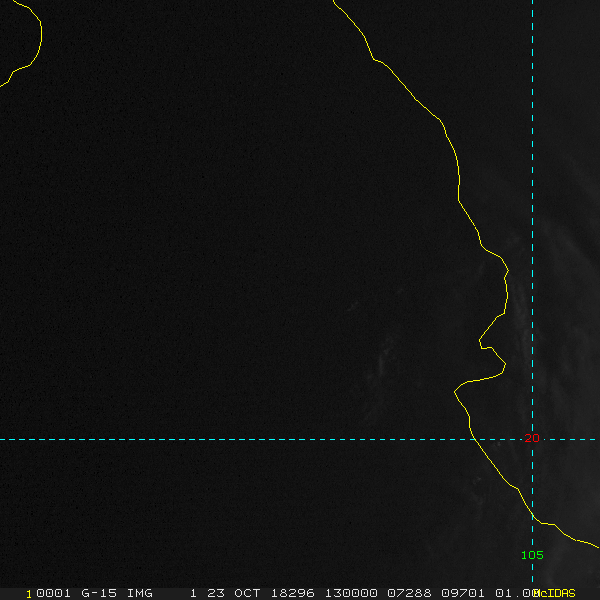The height and width of the screenshot is (600, 600).
Task: Click the yellow coastline outline at top-left corner
Action: point(38,40)
